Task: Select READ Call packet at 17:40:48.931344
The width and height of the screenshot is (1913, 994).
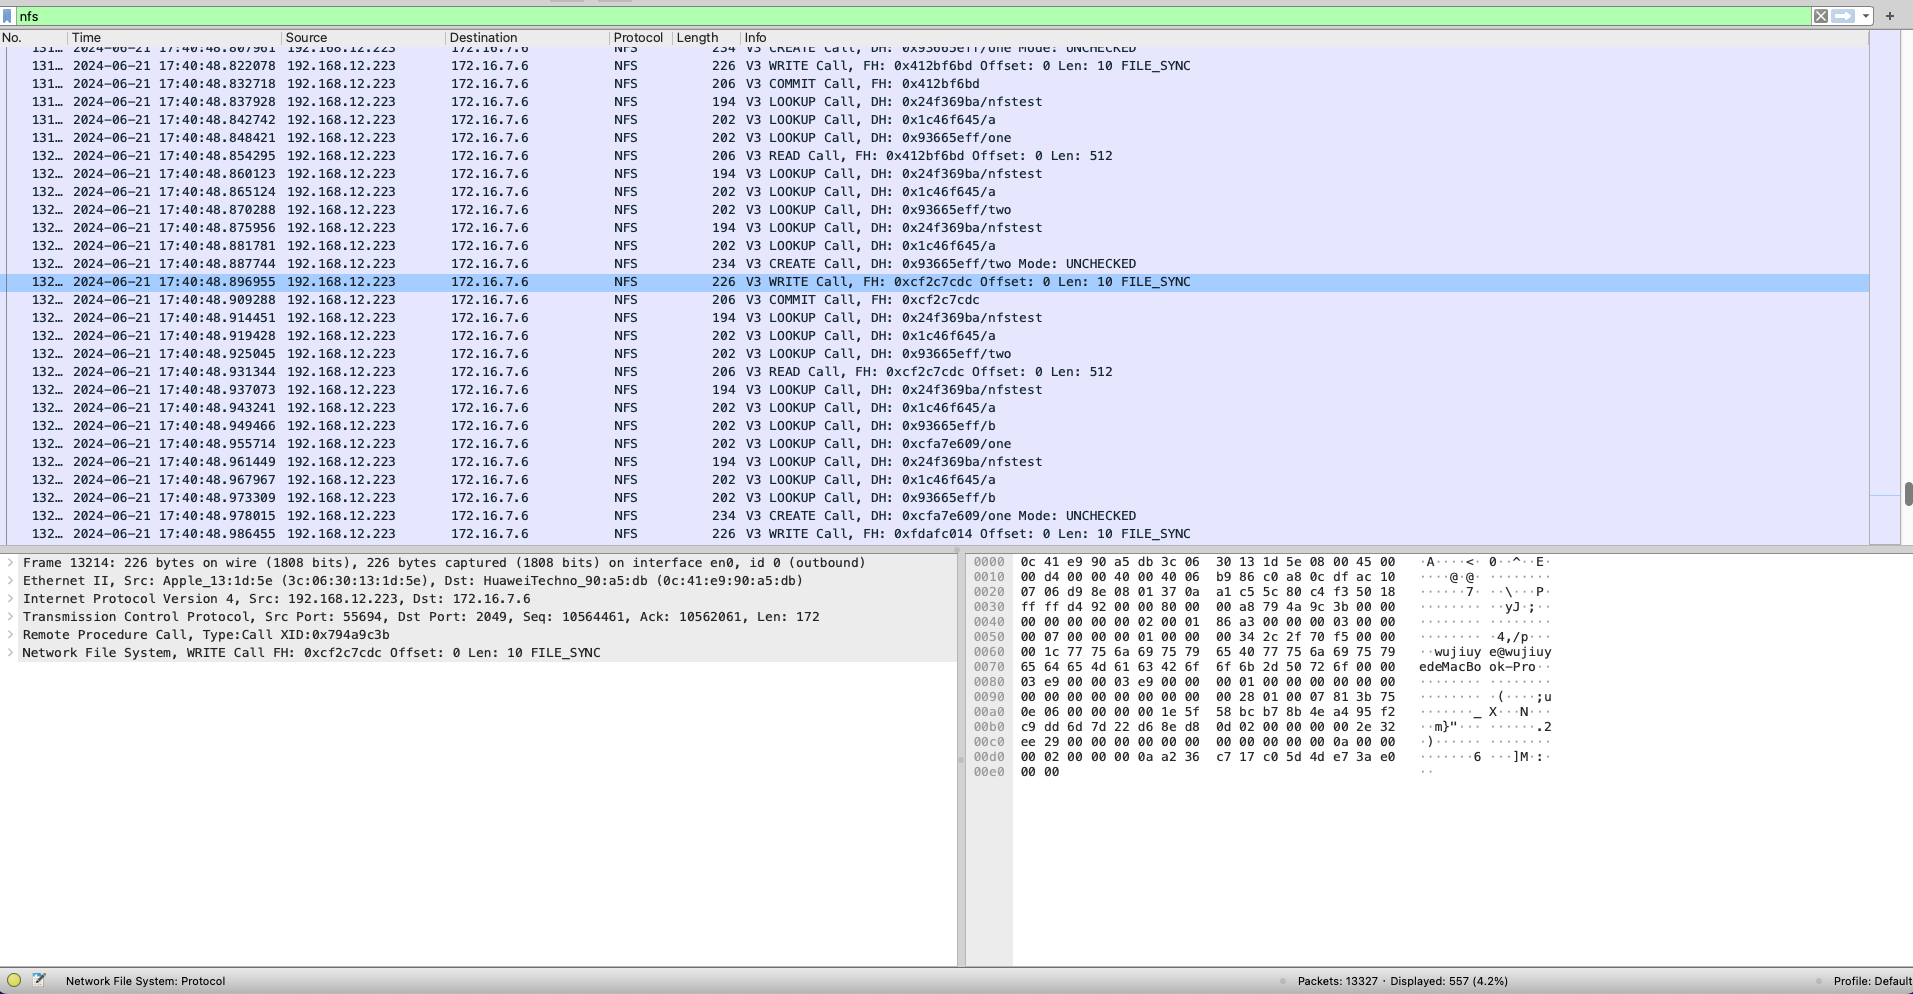Action: pyautogui.click(x=934, y=372)
